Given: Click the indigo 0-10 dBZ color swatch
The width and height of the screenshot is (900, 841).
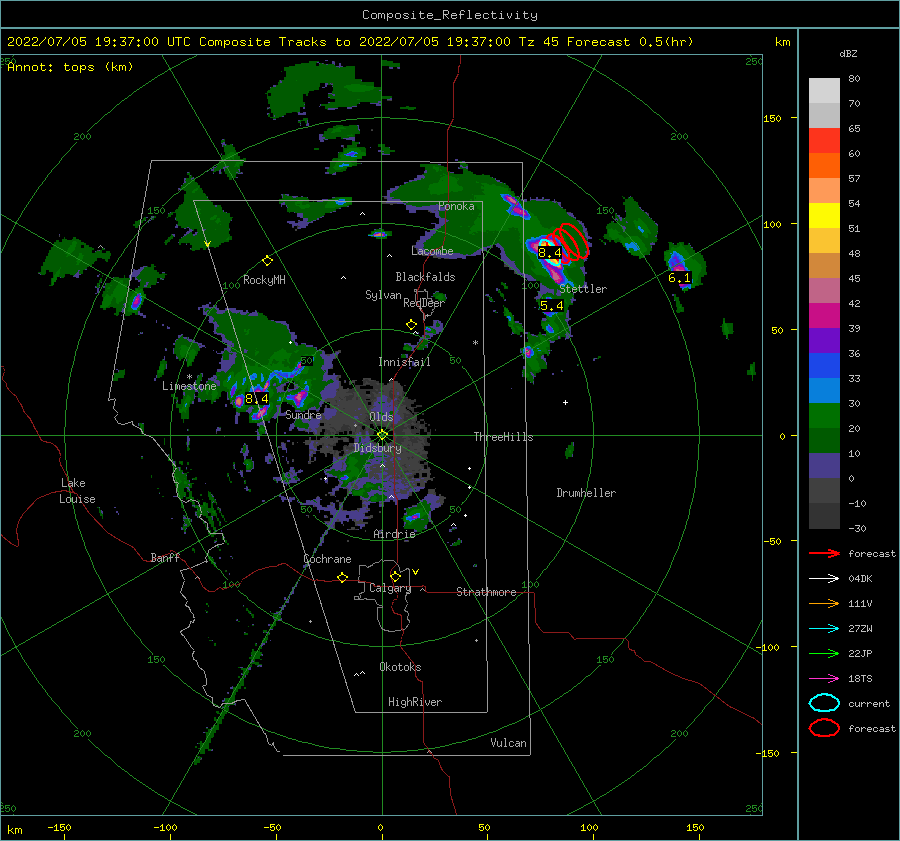Looking at the screenshot, I should (x=824, y=466).
